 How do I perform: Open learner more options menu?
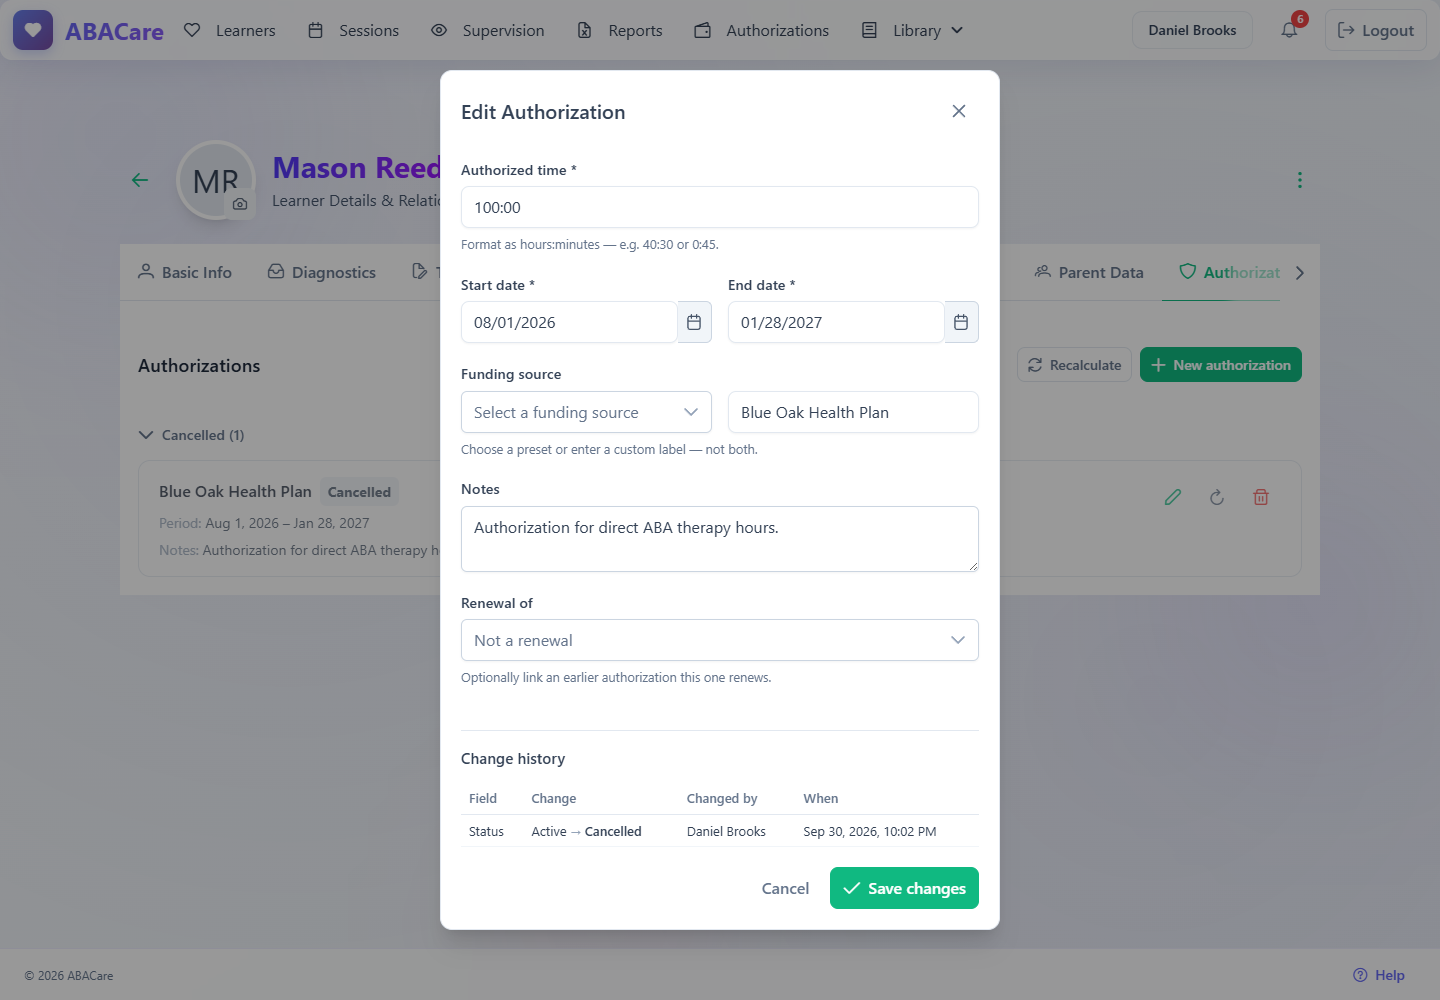click(x=1300, y=180)
